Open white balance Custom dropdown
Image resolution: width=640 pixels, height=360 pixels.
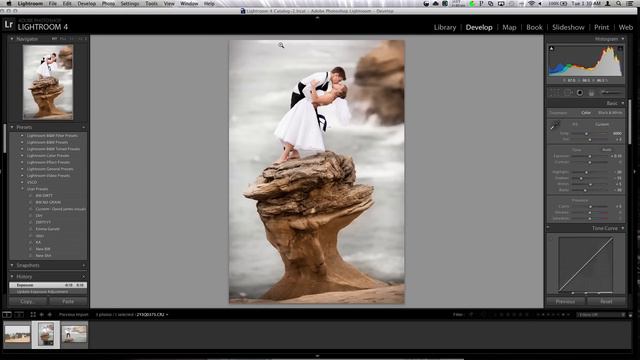point(603,124)
